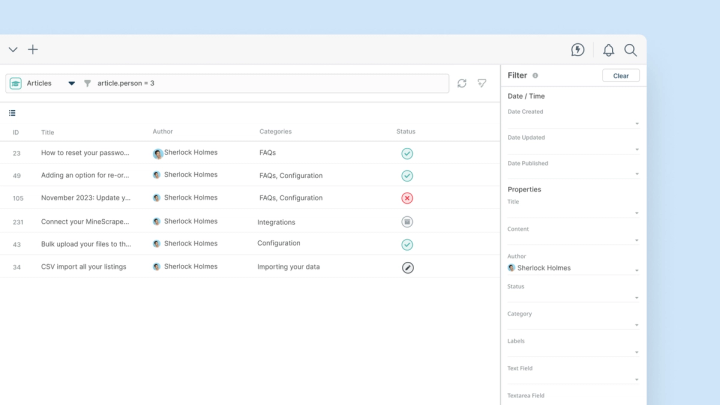The image size is (720, 405).
Task: Click the info icon next to Filter heading
Action: click(535, 76)
